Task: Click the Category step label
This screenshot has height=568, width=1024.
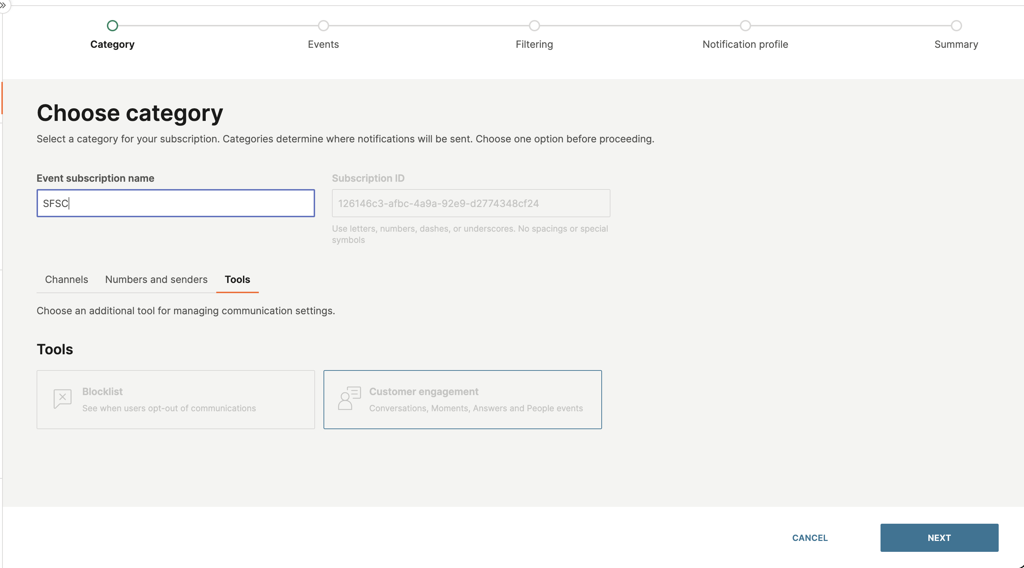Action: pyautogui.click(x=112, y=44)
